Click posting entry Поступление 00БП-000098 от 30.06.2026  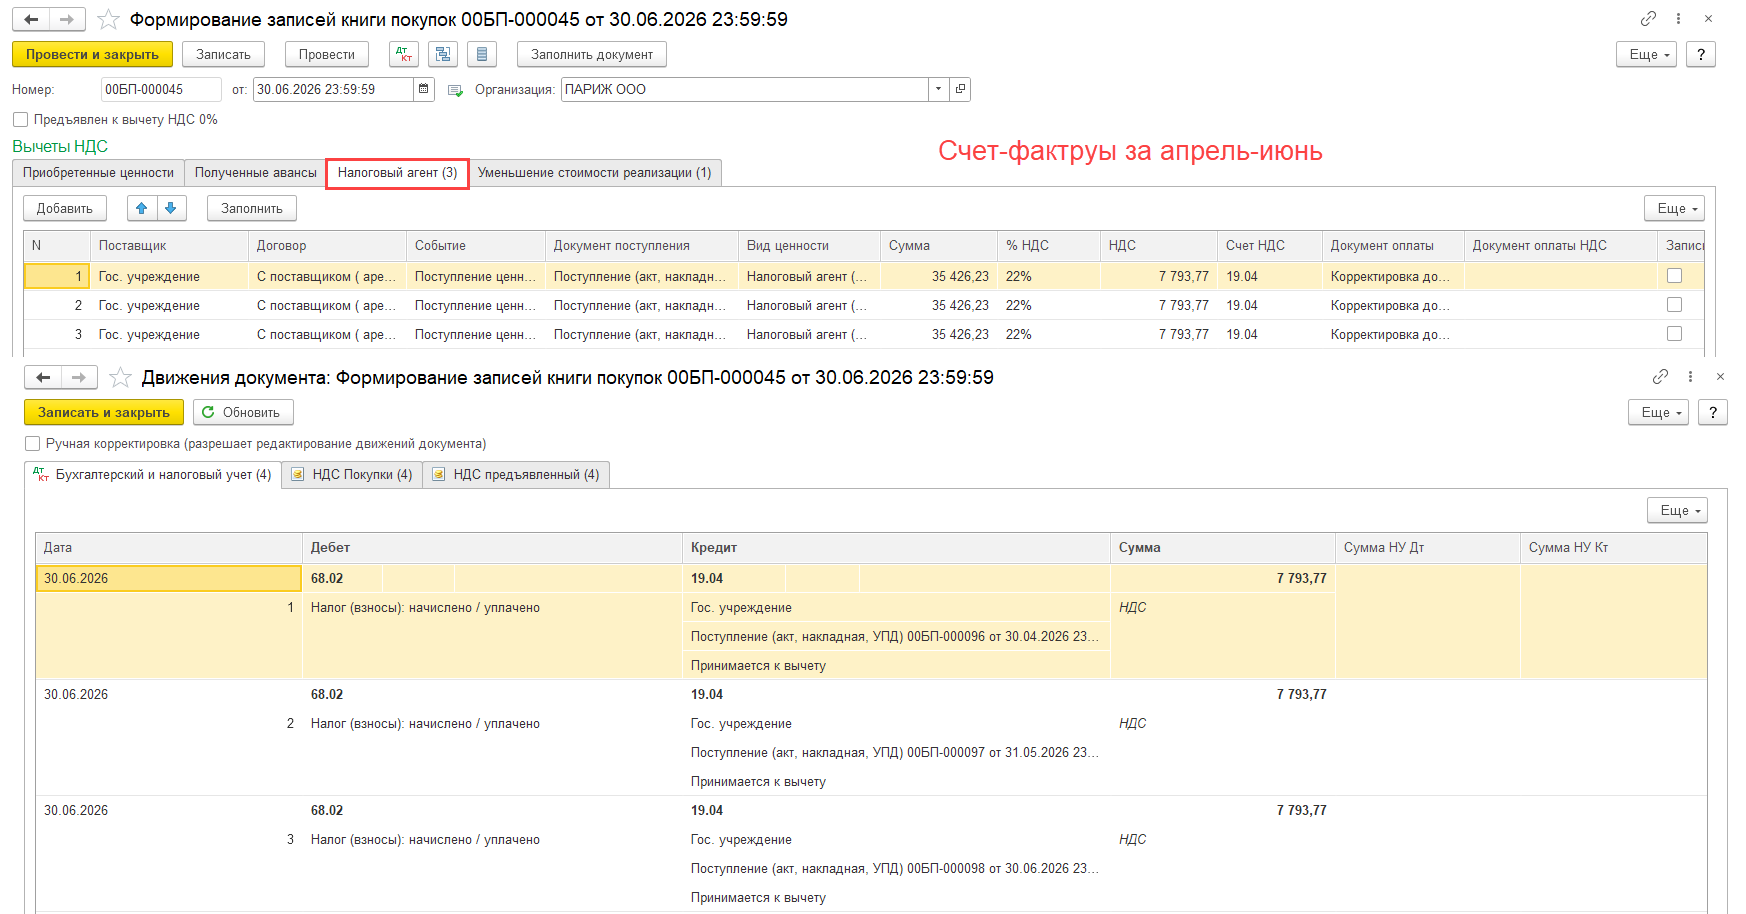pos(895,869)
